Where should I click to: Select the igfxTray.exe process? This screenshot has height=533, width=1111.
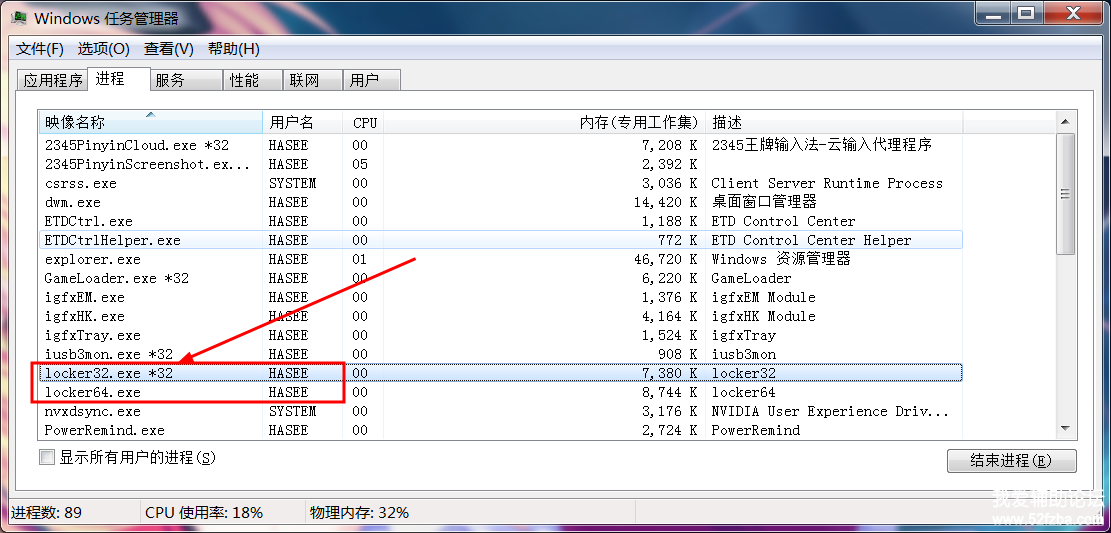[x=501, y=335]
